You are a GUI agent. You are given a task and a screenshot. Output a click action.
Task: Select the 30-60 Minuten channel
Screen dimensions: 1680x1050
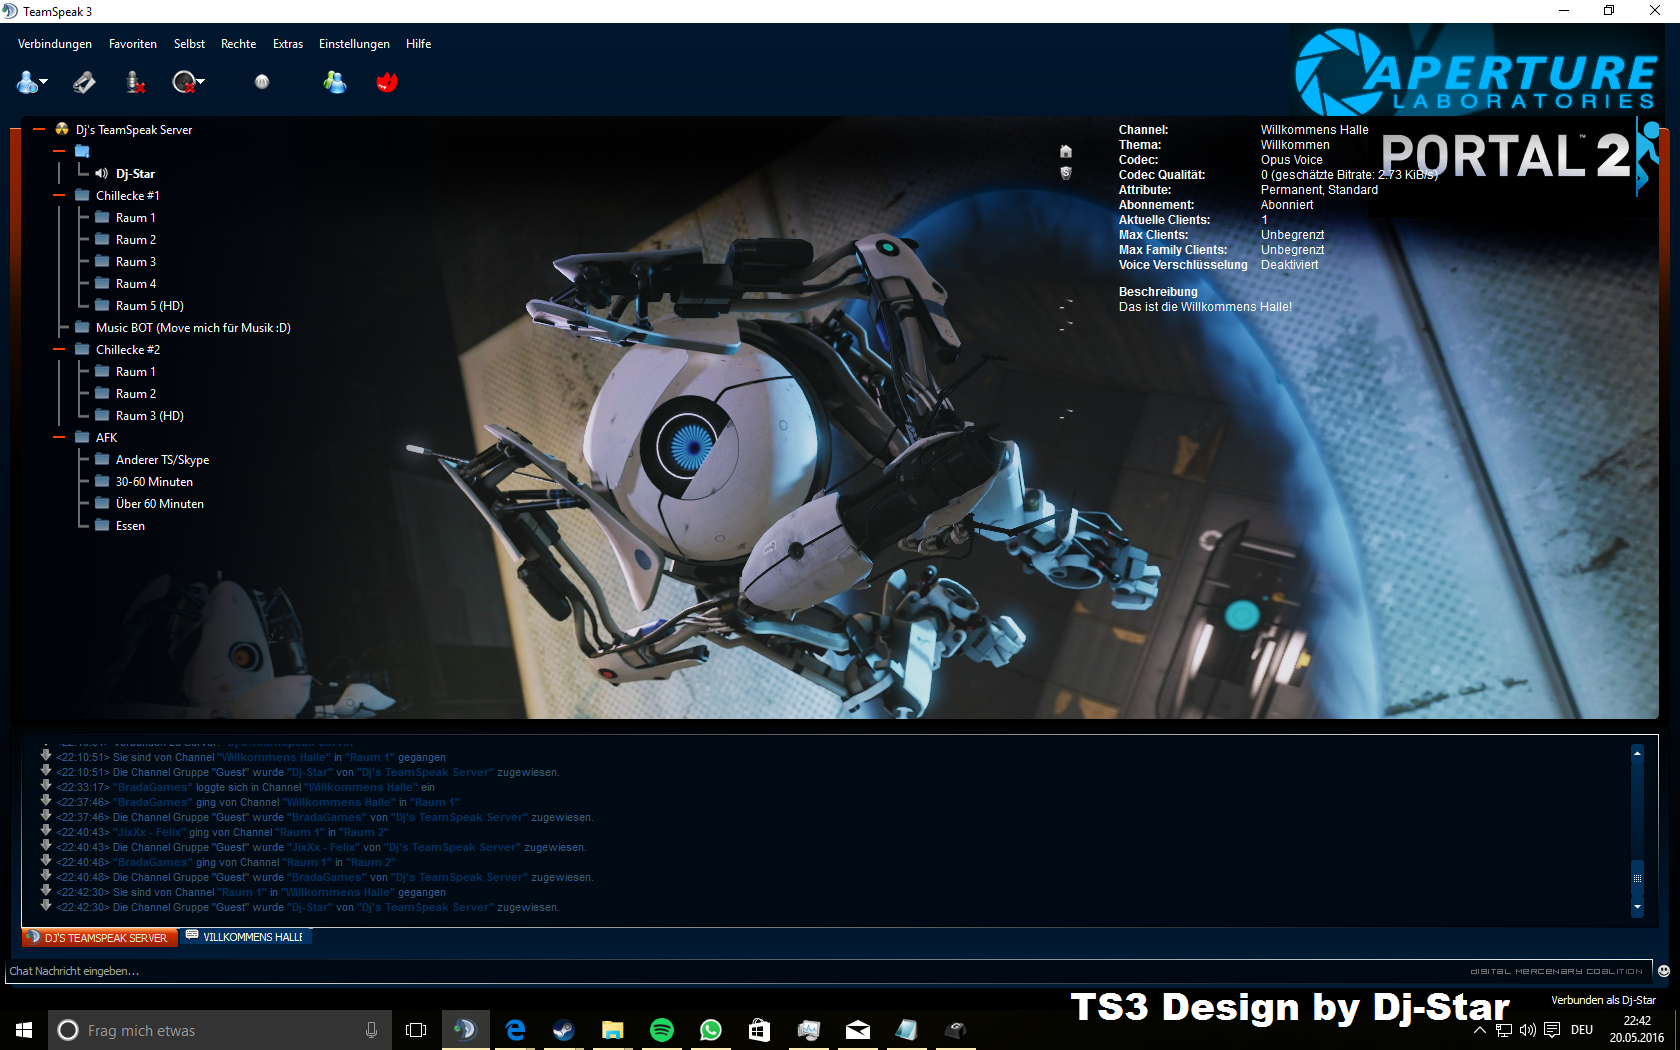[x=154, y=481]
